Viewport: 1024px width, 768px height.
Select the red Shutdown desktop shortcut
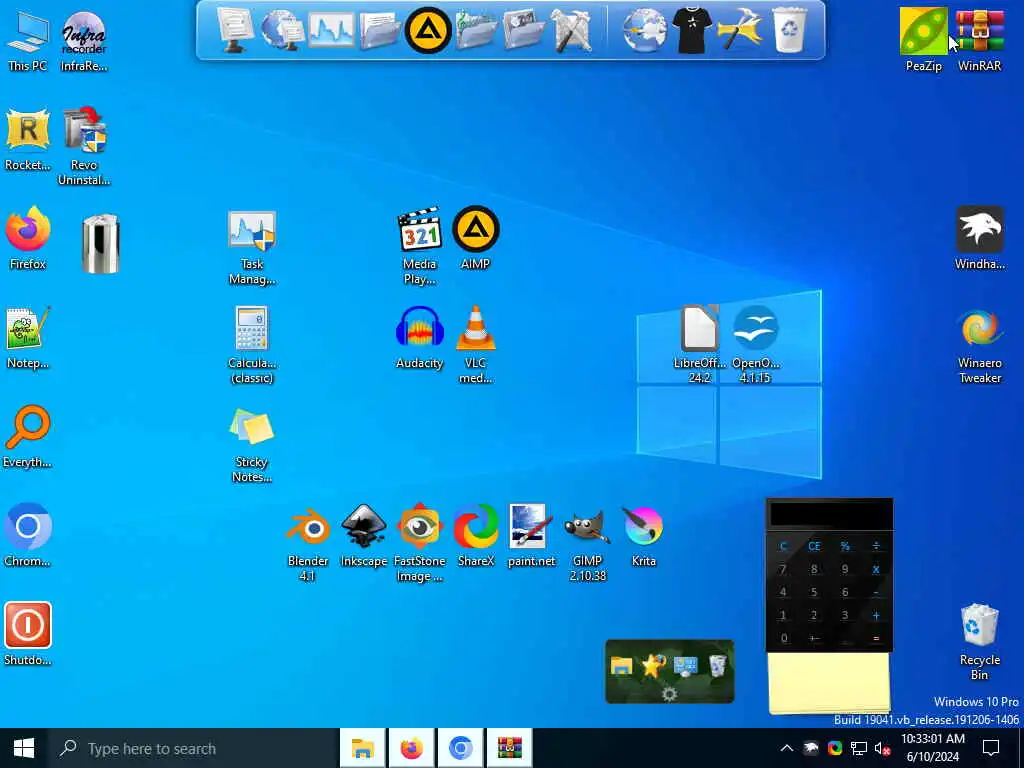tap(27, 634)
